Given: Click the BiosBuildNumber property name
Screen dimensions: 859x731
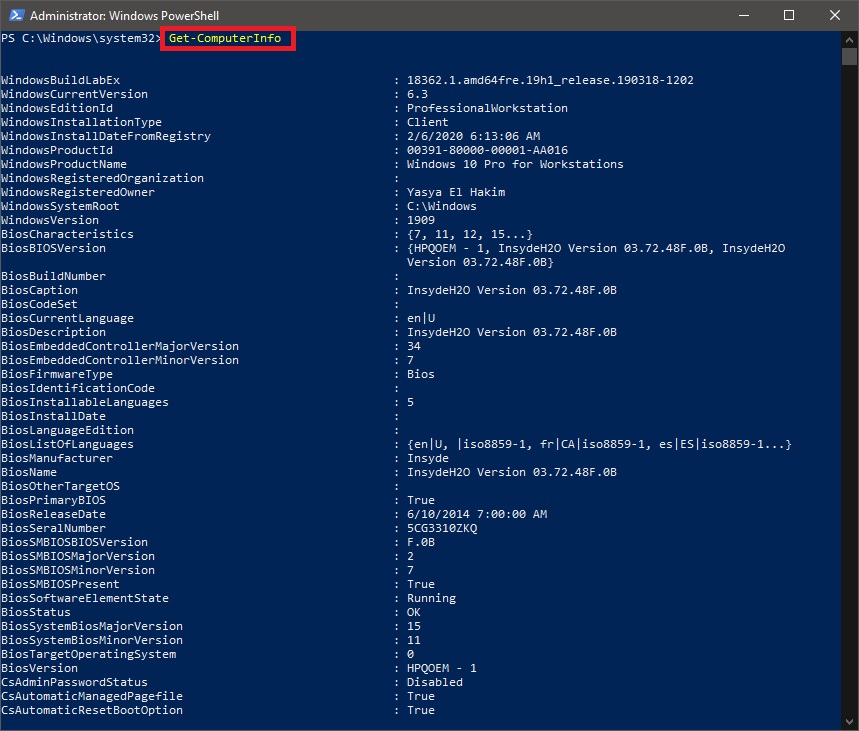Looking at the screenshot, I should 53,276.
